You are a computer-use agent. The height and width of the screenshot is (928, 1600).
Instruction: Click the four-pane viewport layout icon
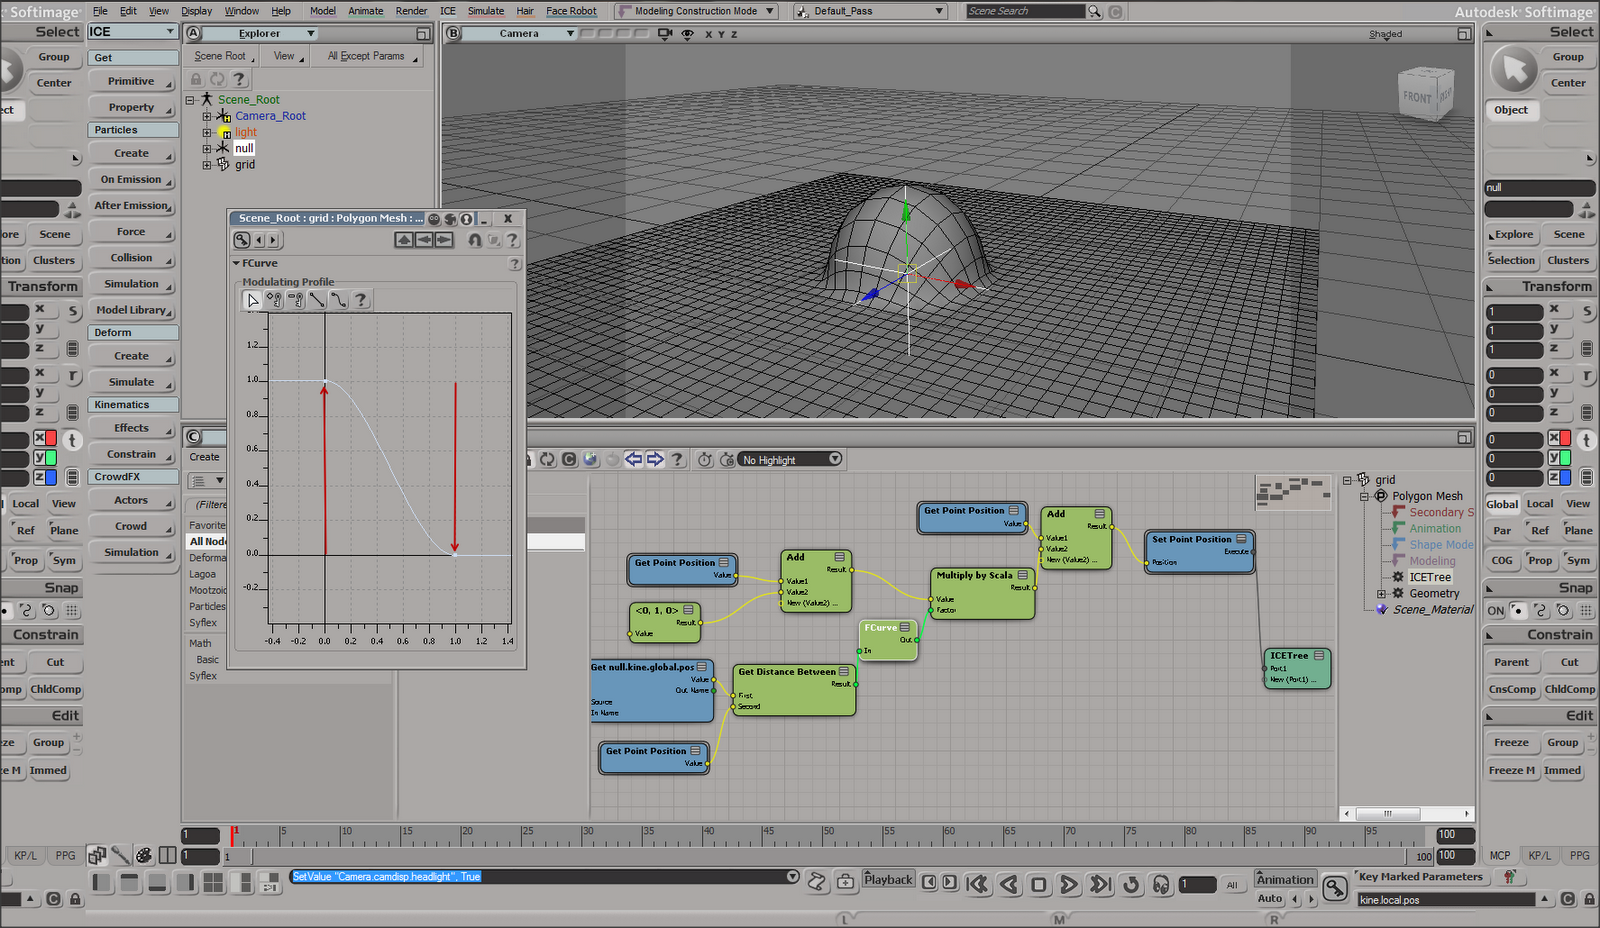tap(213, 882)
